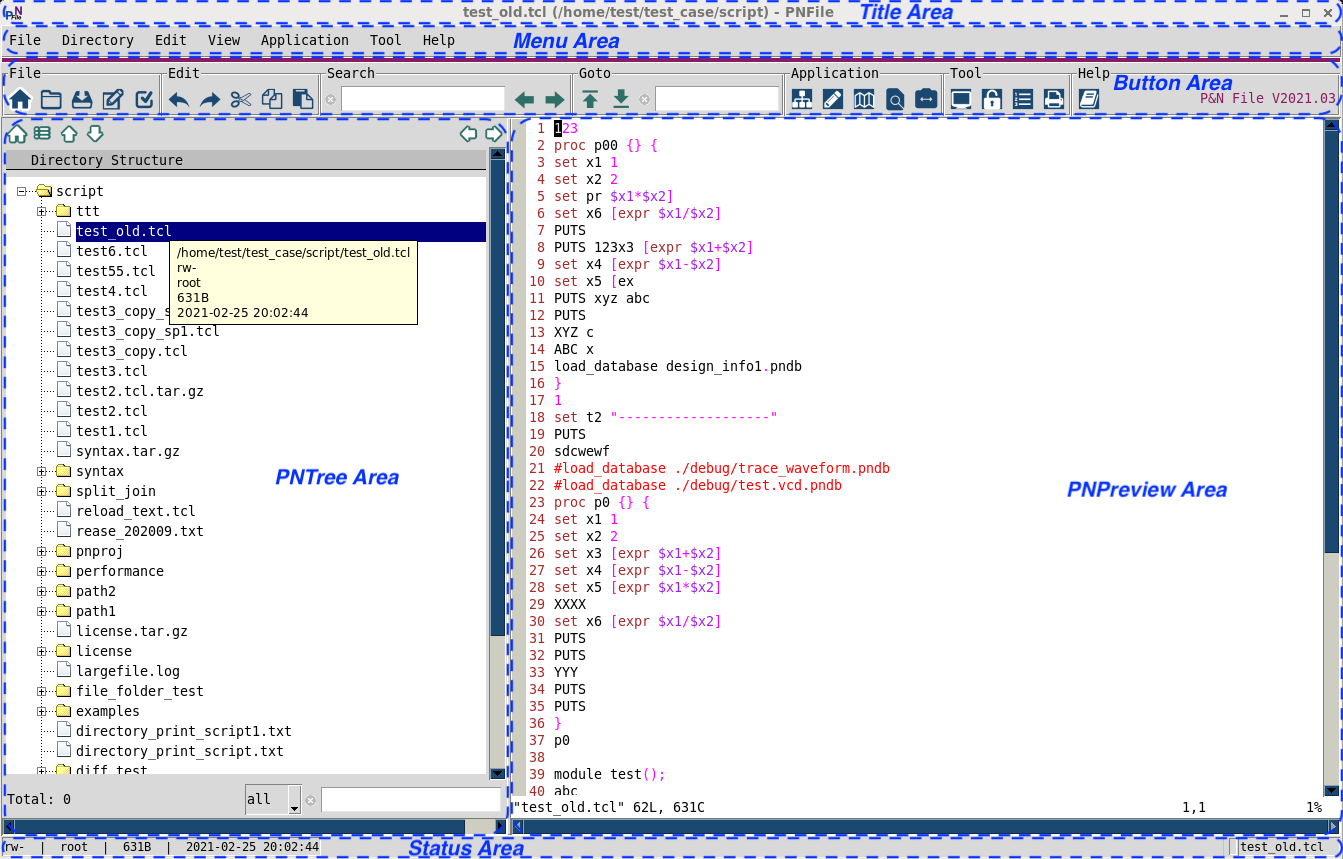The width and height of the screenshot is (1343, 859).
Task: Jump to file top with Goto up arrow
Action: [591, 99]
